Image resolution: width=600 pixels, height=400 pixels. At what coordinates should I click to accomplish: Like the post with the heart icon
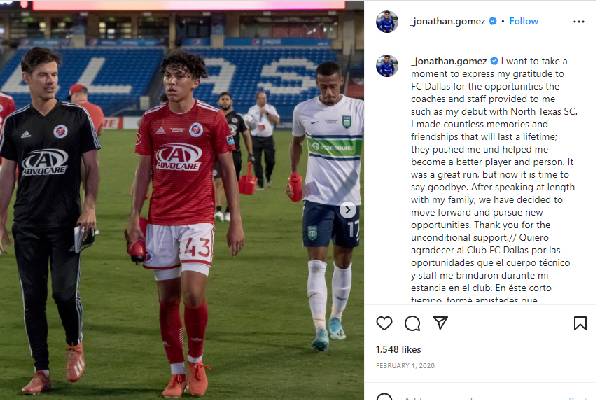point(384,323)
